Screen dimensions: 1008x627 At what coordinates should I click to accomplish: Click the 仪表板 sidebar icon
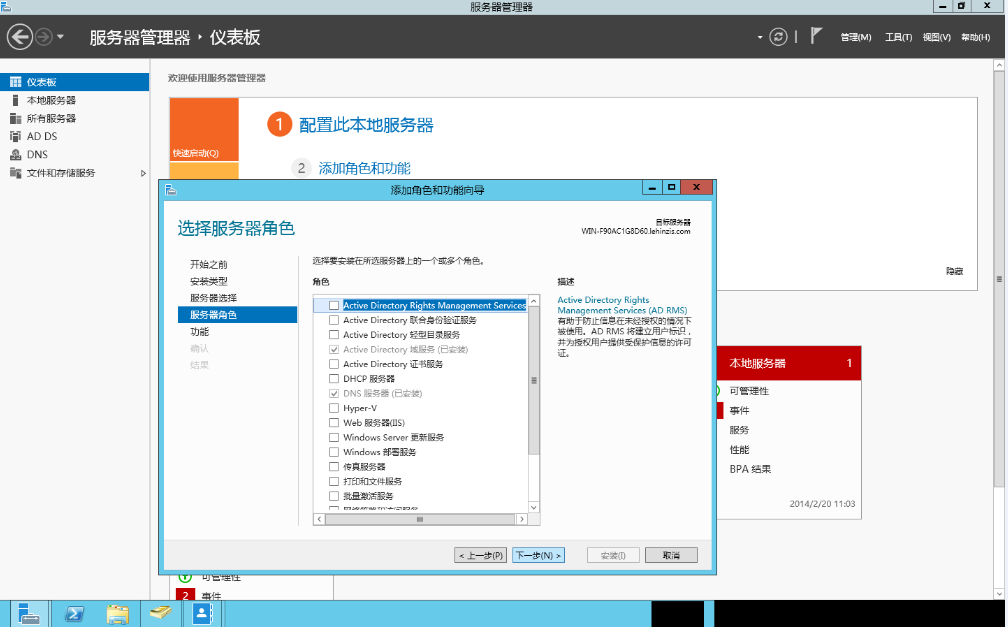pos(15,82)
